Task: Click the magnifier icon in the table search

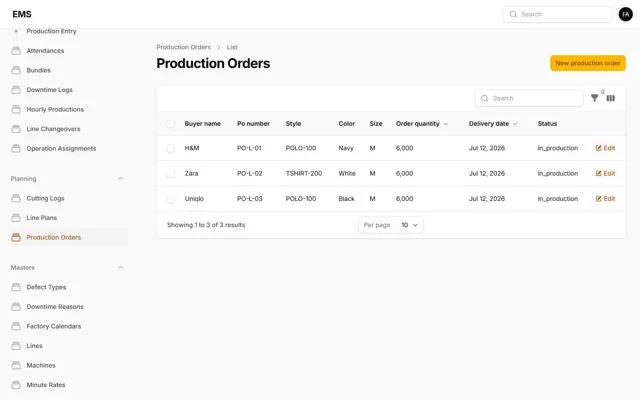Action: point(484,98)
